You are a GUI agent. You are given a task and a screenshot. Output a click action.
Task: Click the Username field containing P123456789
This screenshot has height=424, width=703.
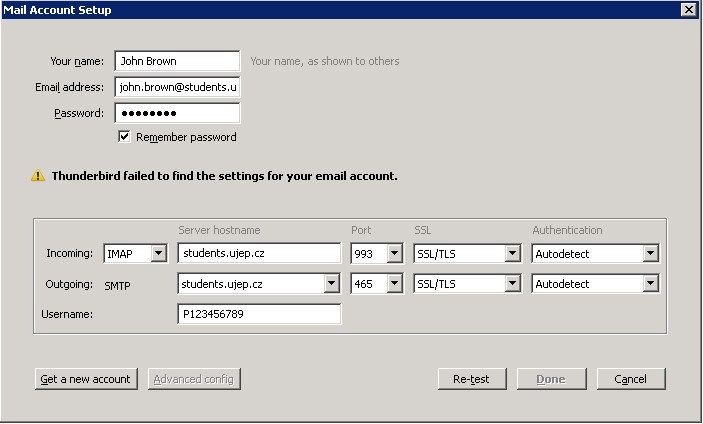(259, 314)
